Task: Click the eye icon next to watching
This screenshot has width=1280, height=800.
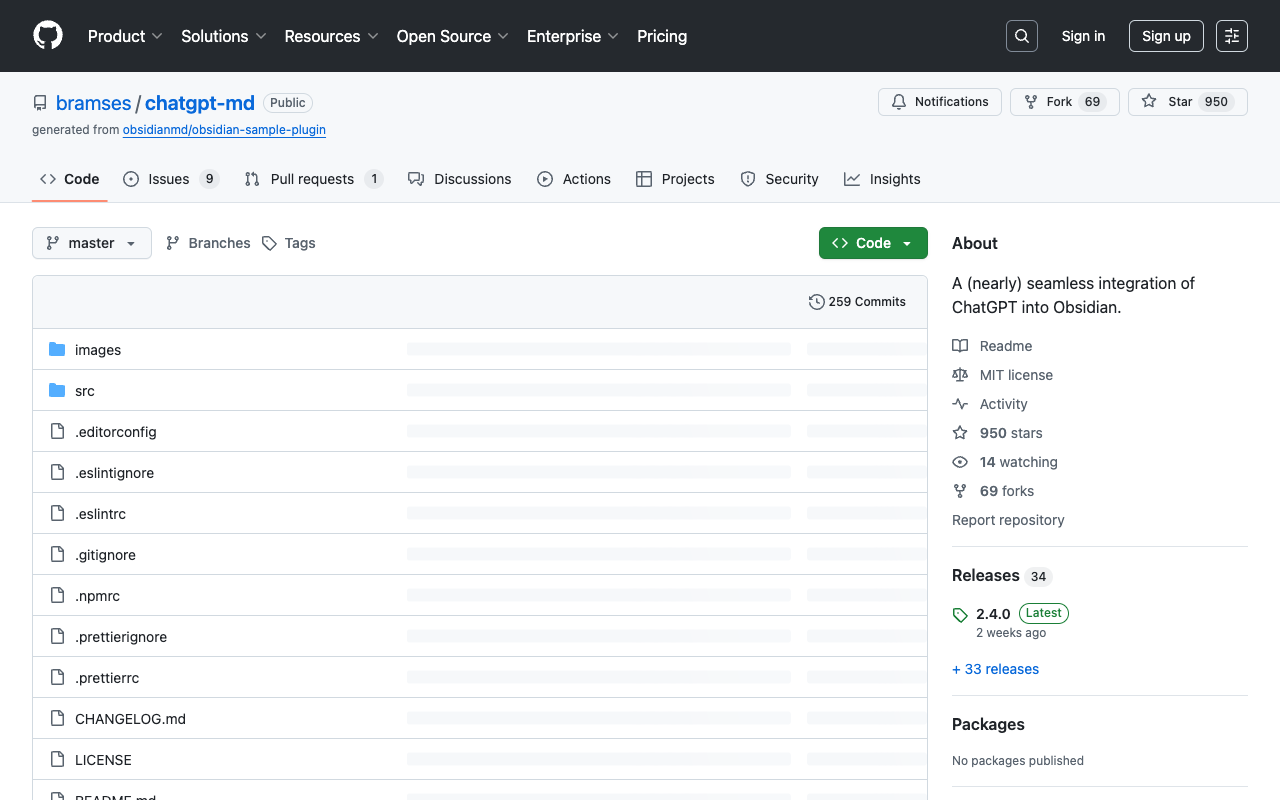Action: coord(960,462)
